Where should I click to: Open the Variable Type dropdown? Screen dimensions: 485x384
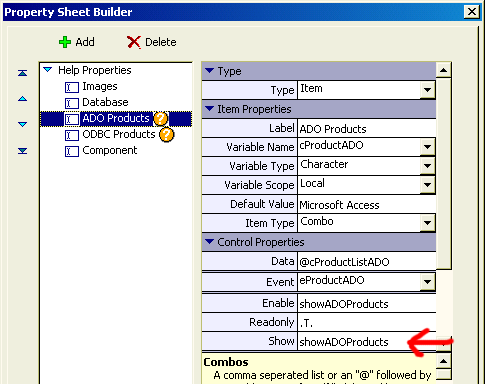pos(427,166)
